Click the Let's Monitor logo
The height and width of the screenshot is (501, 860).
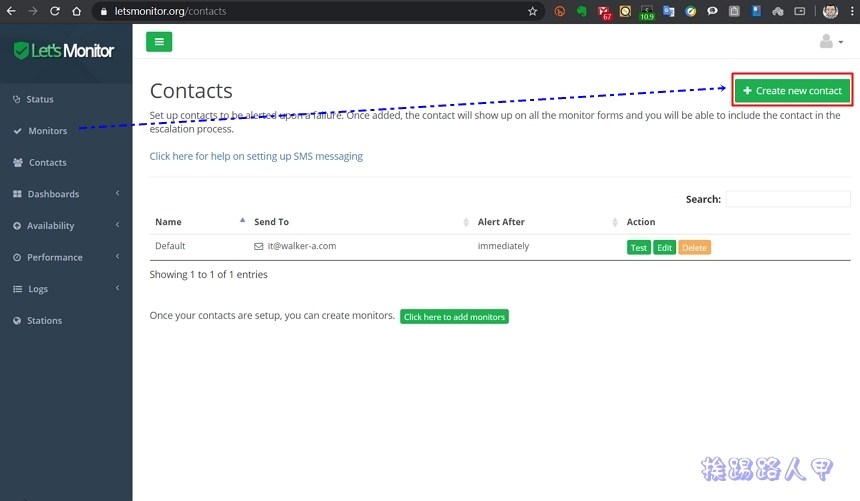click(x=64, y=50)
